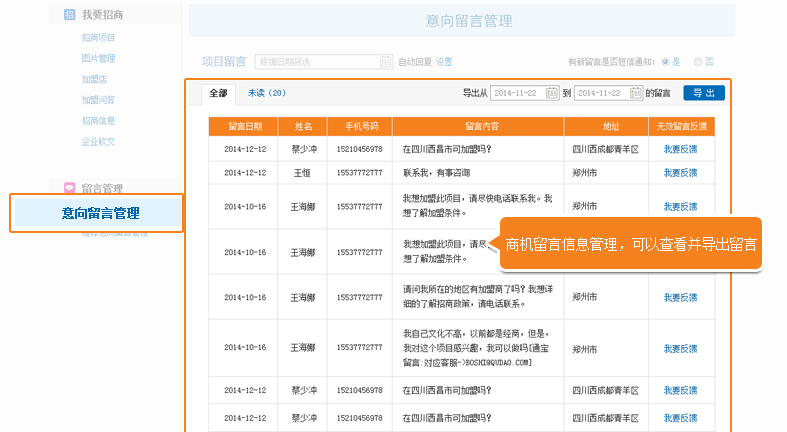Viewport: 787px width, 432px height.
Task: Click 我要反馈 for 王恒 row
Action: (680, 173)
